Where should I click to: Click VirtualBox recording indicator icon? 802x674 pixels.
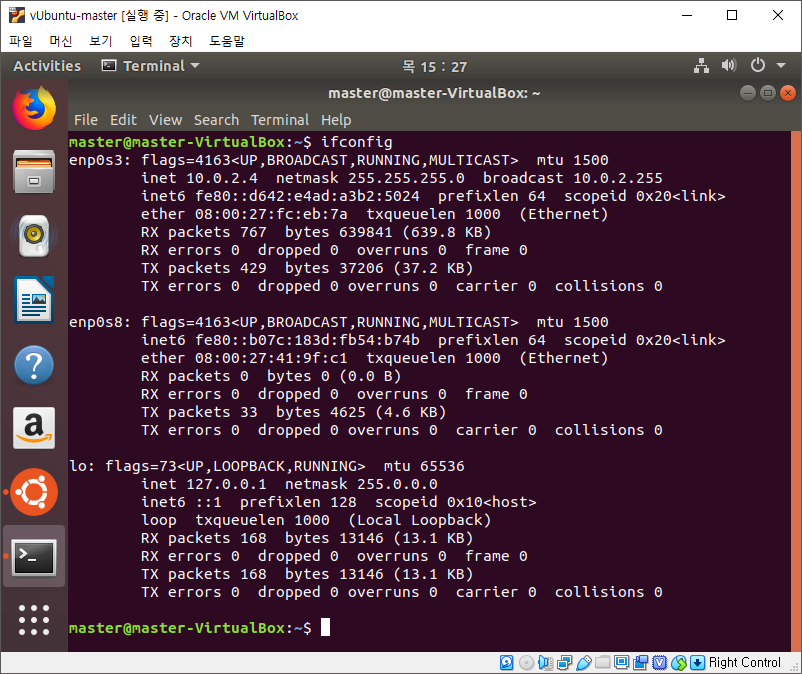point(640,663)
